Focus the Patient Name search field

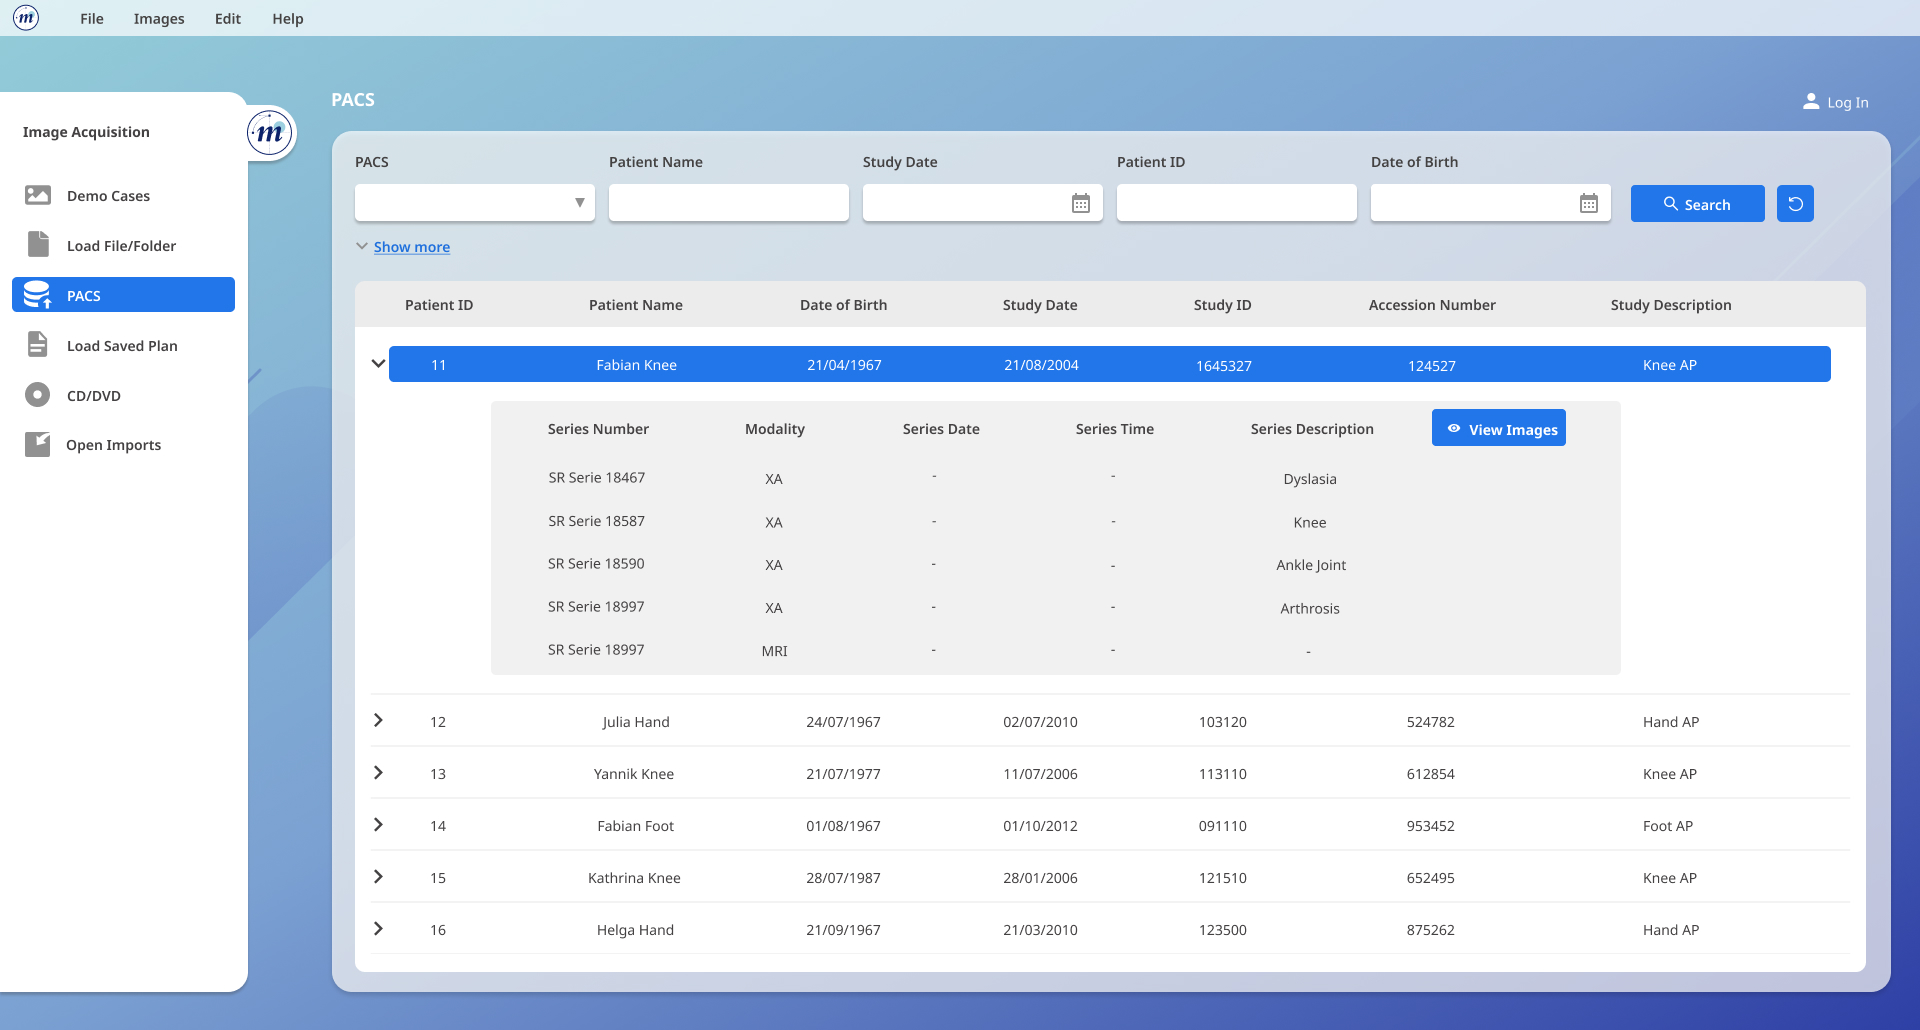[x=729, y=203]
